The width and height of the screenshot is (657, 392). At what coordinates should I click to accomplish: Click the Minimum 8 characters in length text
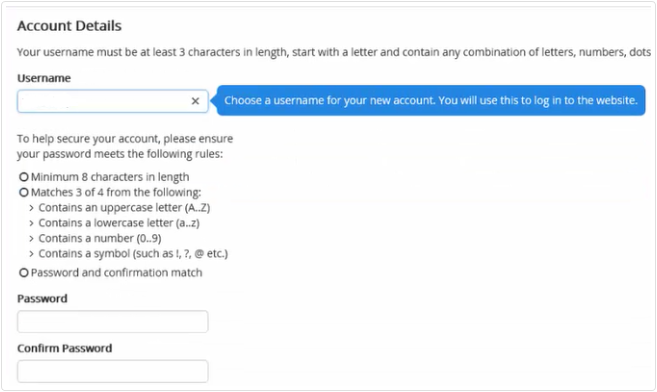[110, 177]
